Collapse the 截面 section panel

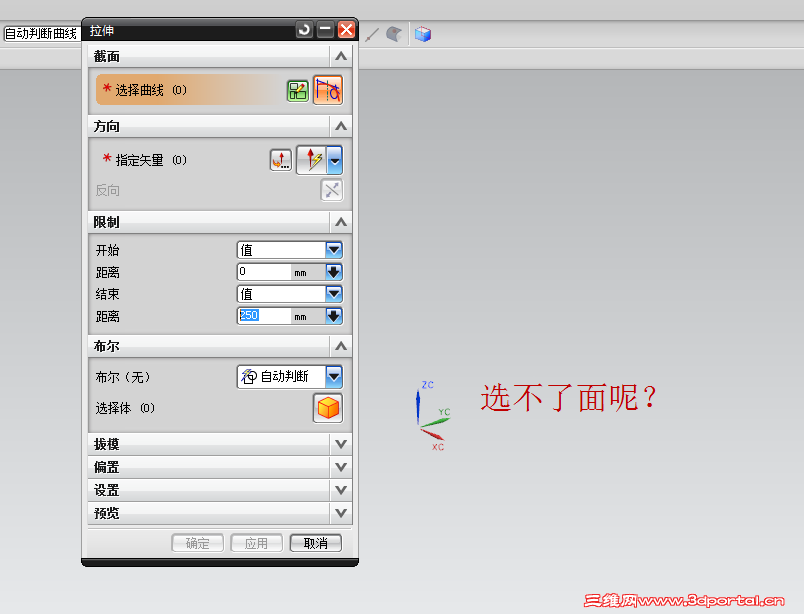[x=341, y=56]
